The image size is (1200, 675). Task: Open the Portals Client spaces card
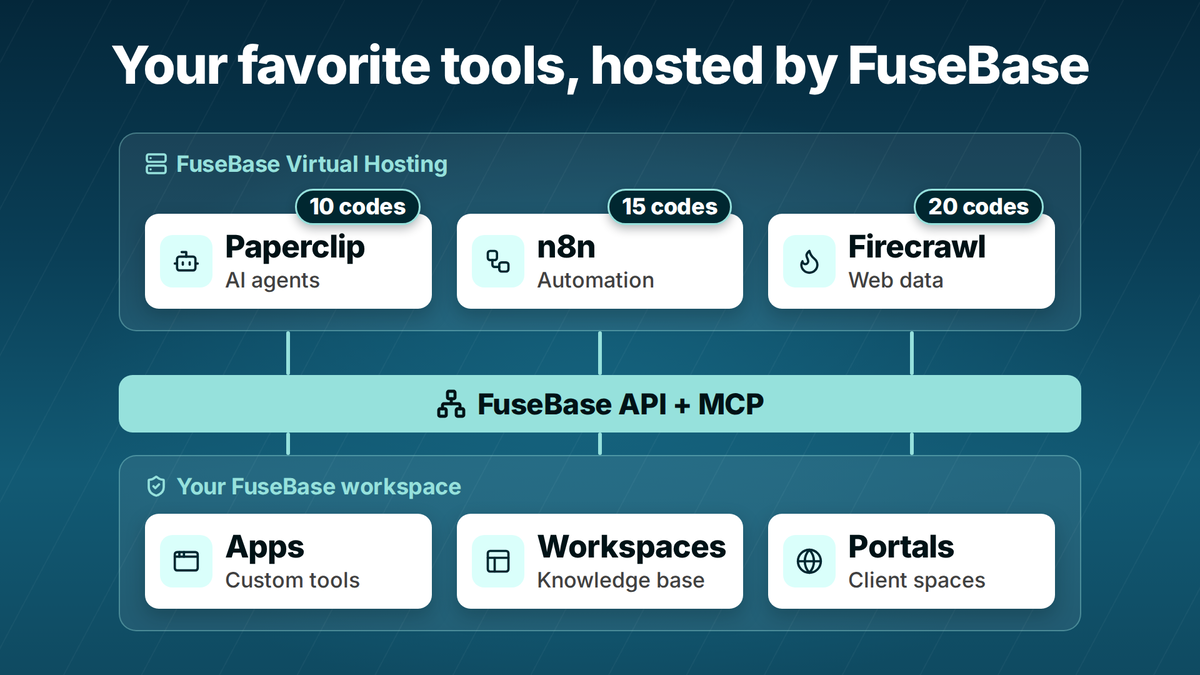point(911,561)
